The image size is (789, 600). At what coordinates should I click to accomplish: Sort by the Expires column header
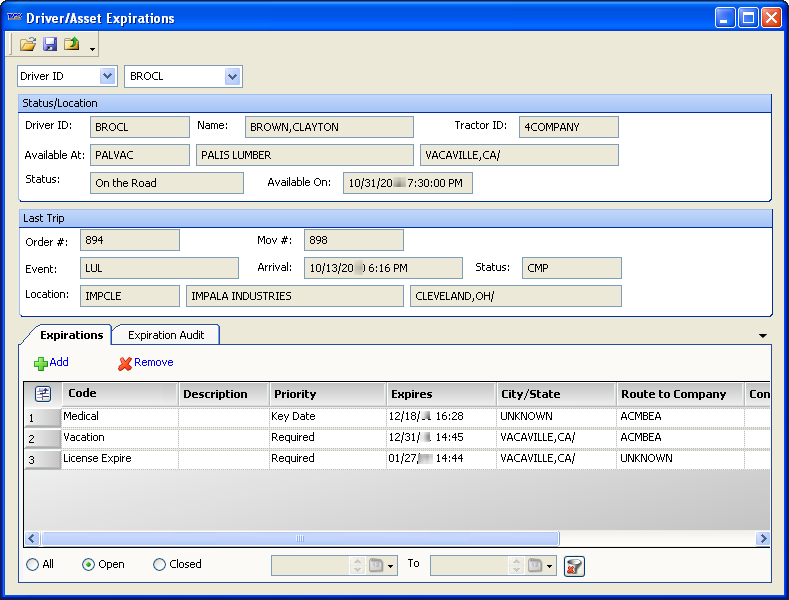tap(439, 394)
